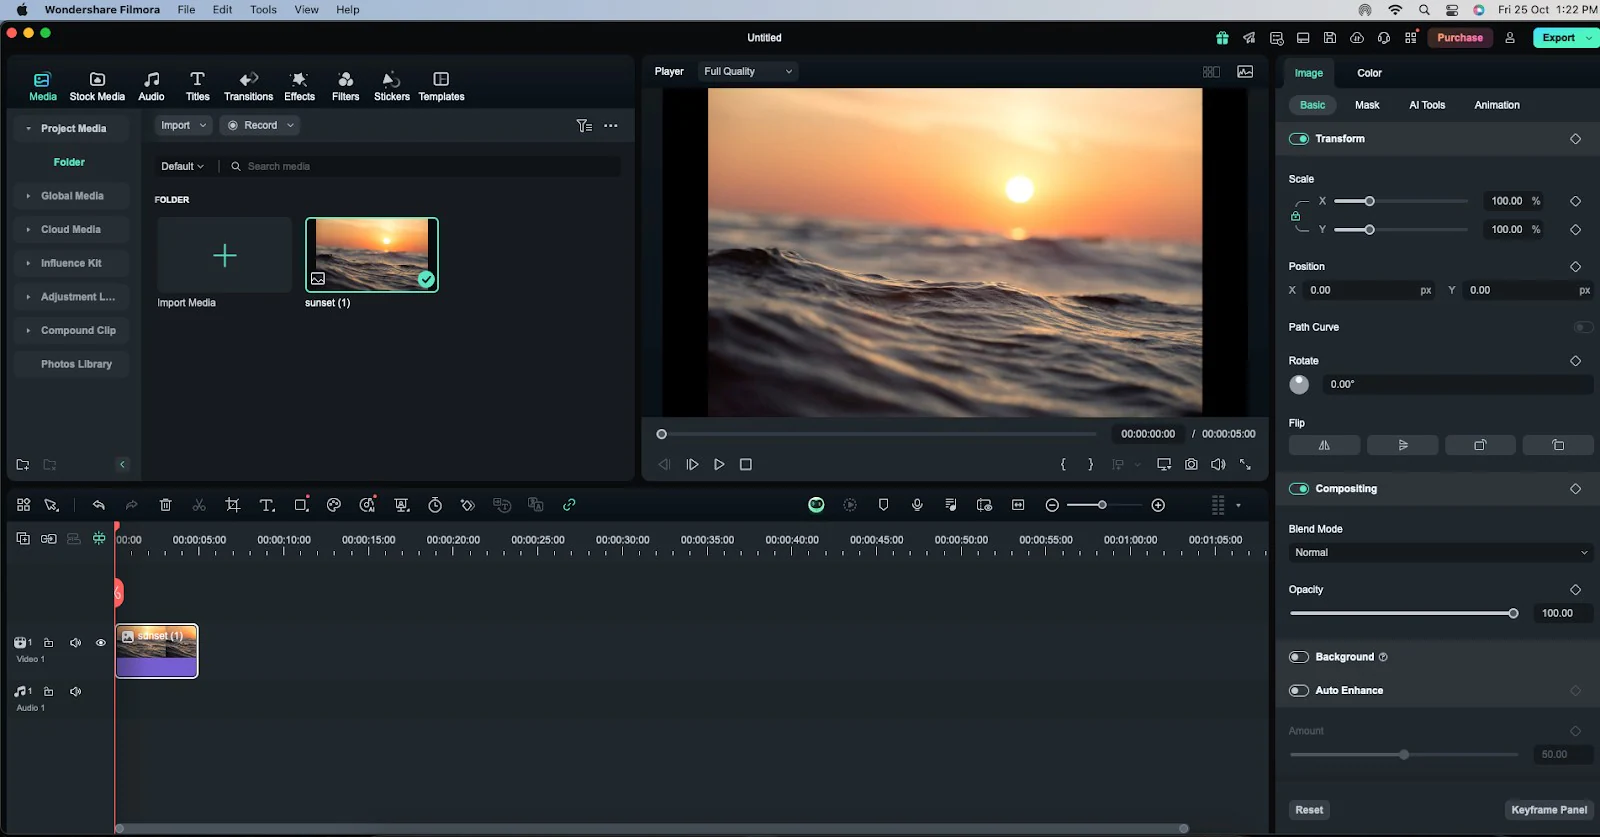This screenshot has height=837, width=1600.
Task: Click the filter media icon
Action: click(584, 126)
